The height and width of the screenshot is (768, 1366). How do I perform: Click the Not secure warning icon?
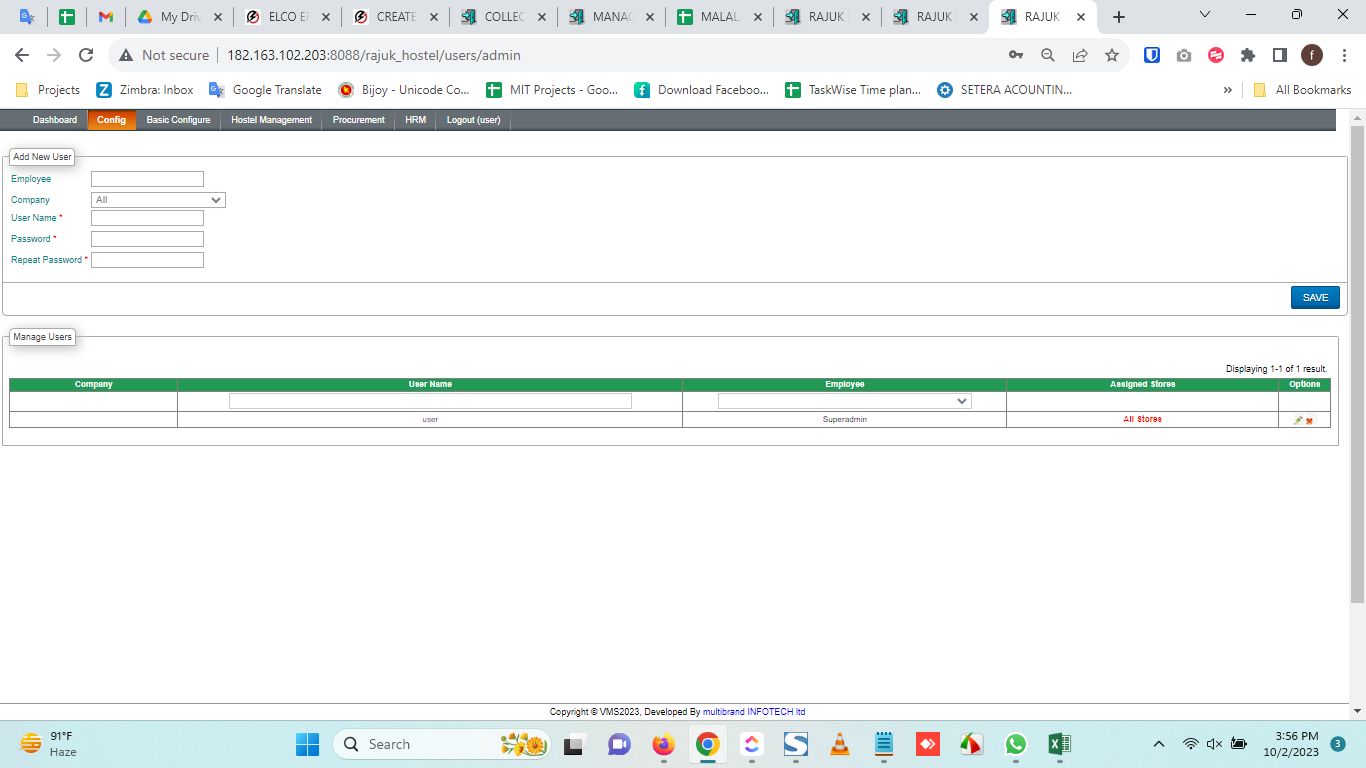click(126, 55)
